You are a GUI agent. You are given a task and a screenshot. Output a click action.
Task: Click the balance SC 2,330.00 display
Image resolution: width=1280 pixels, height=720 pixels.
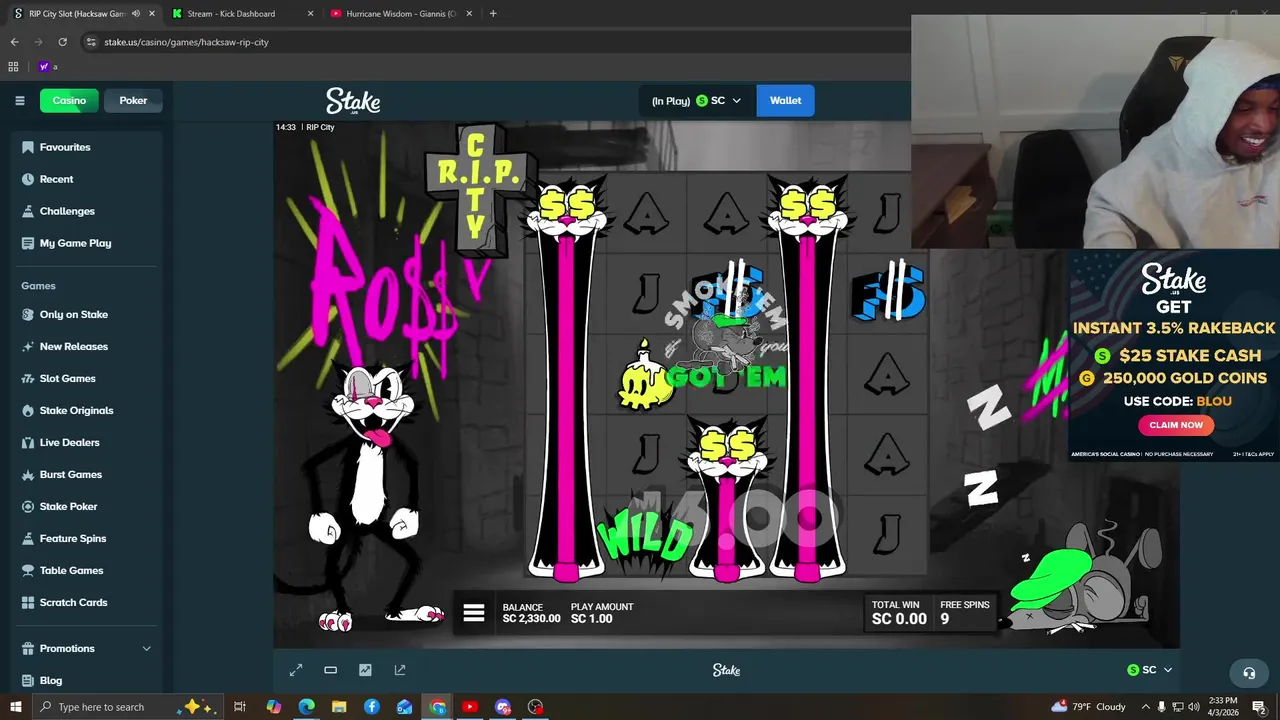pyautogui.click(x=531, y=613)
